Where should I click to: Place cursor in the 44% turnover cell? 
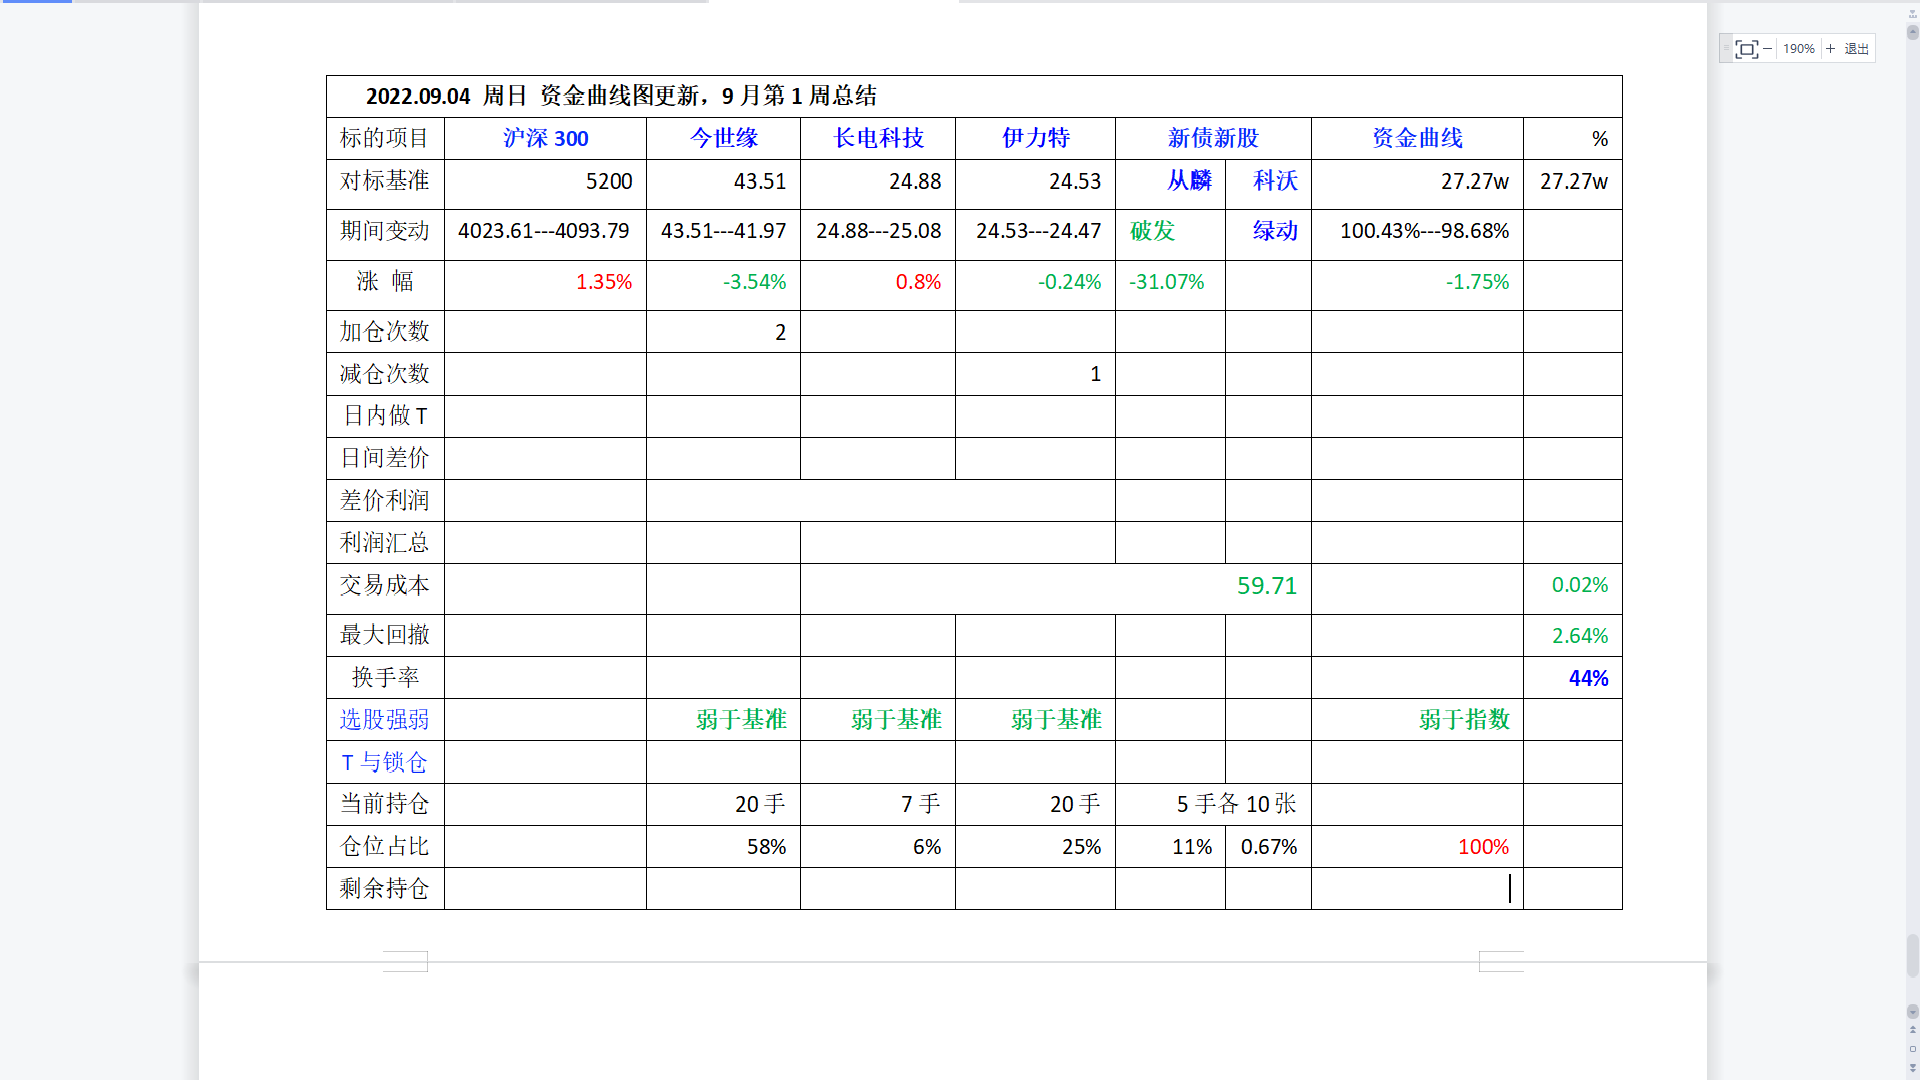click(x=1587, y=678)
